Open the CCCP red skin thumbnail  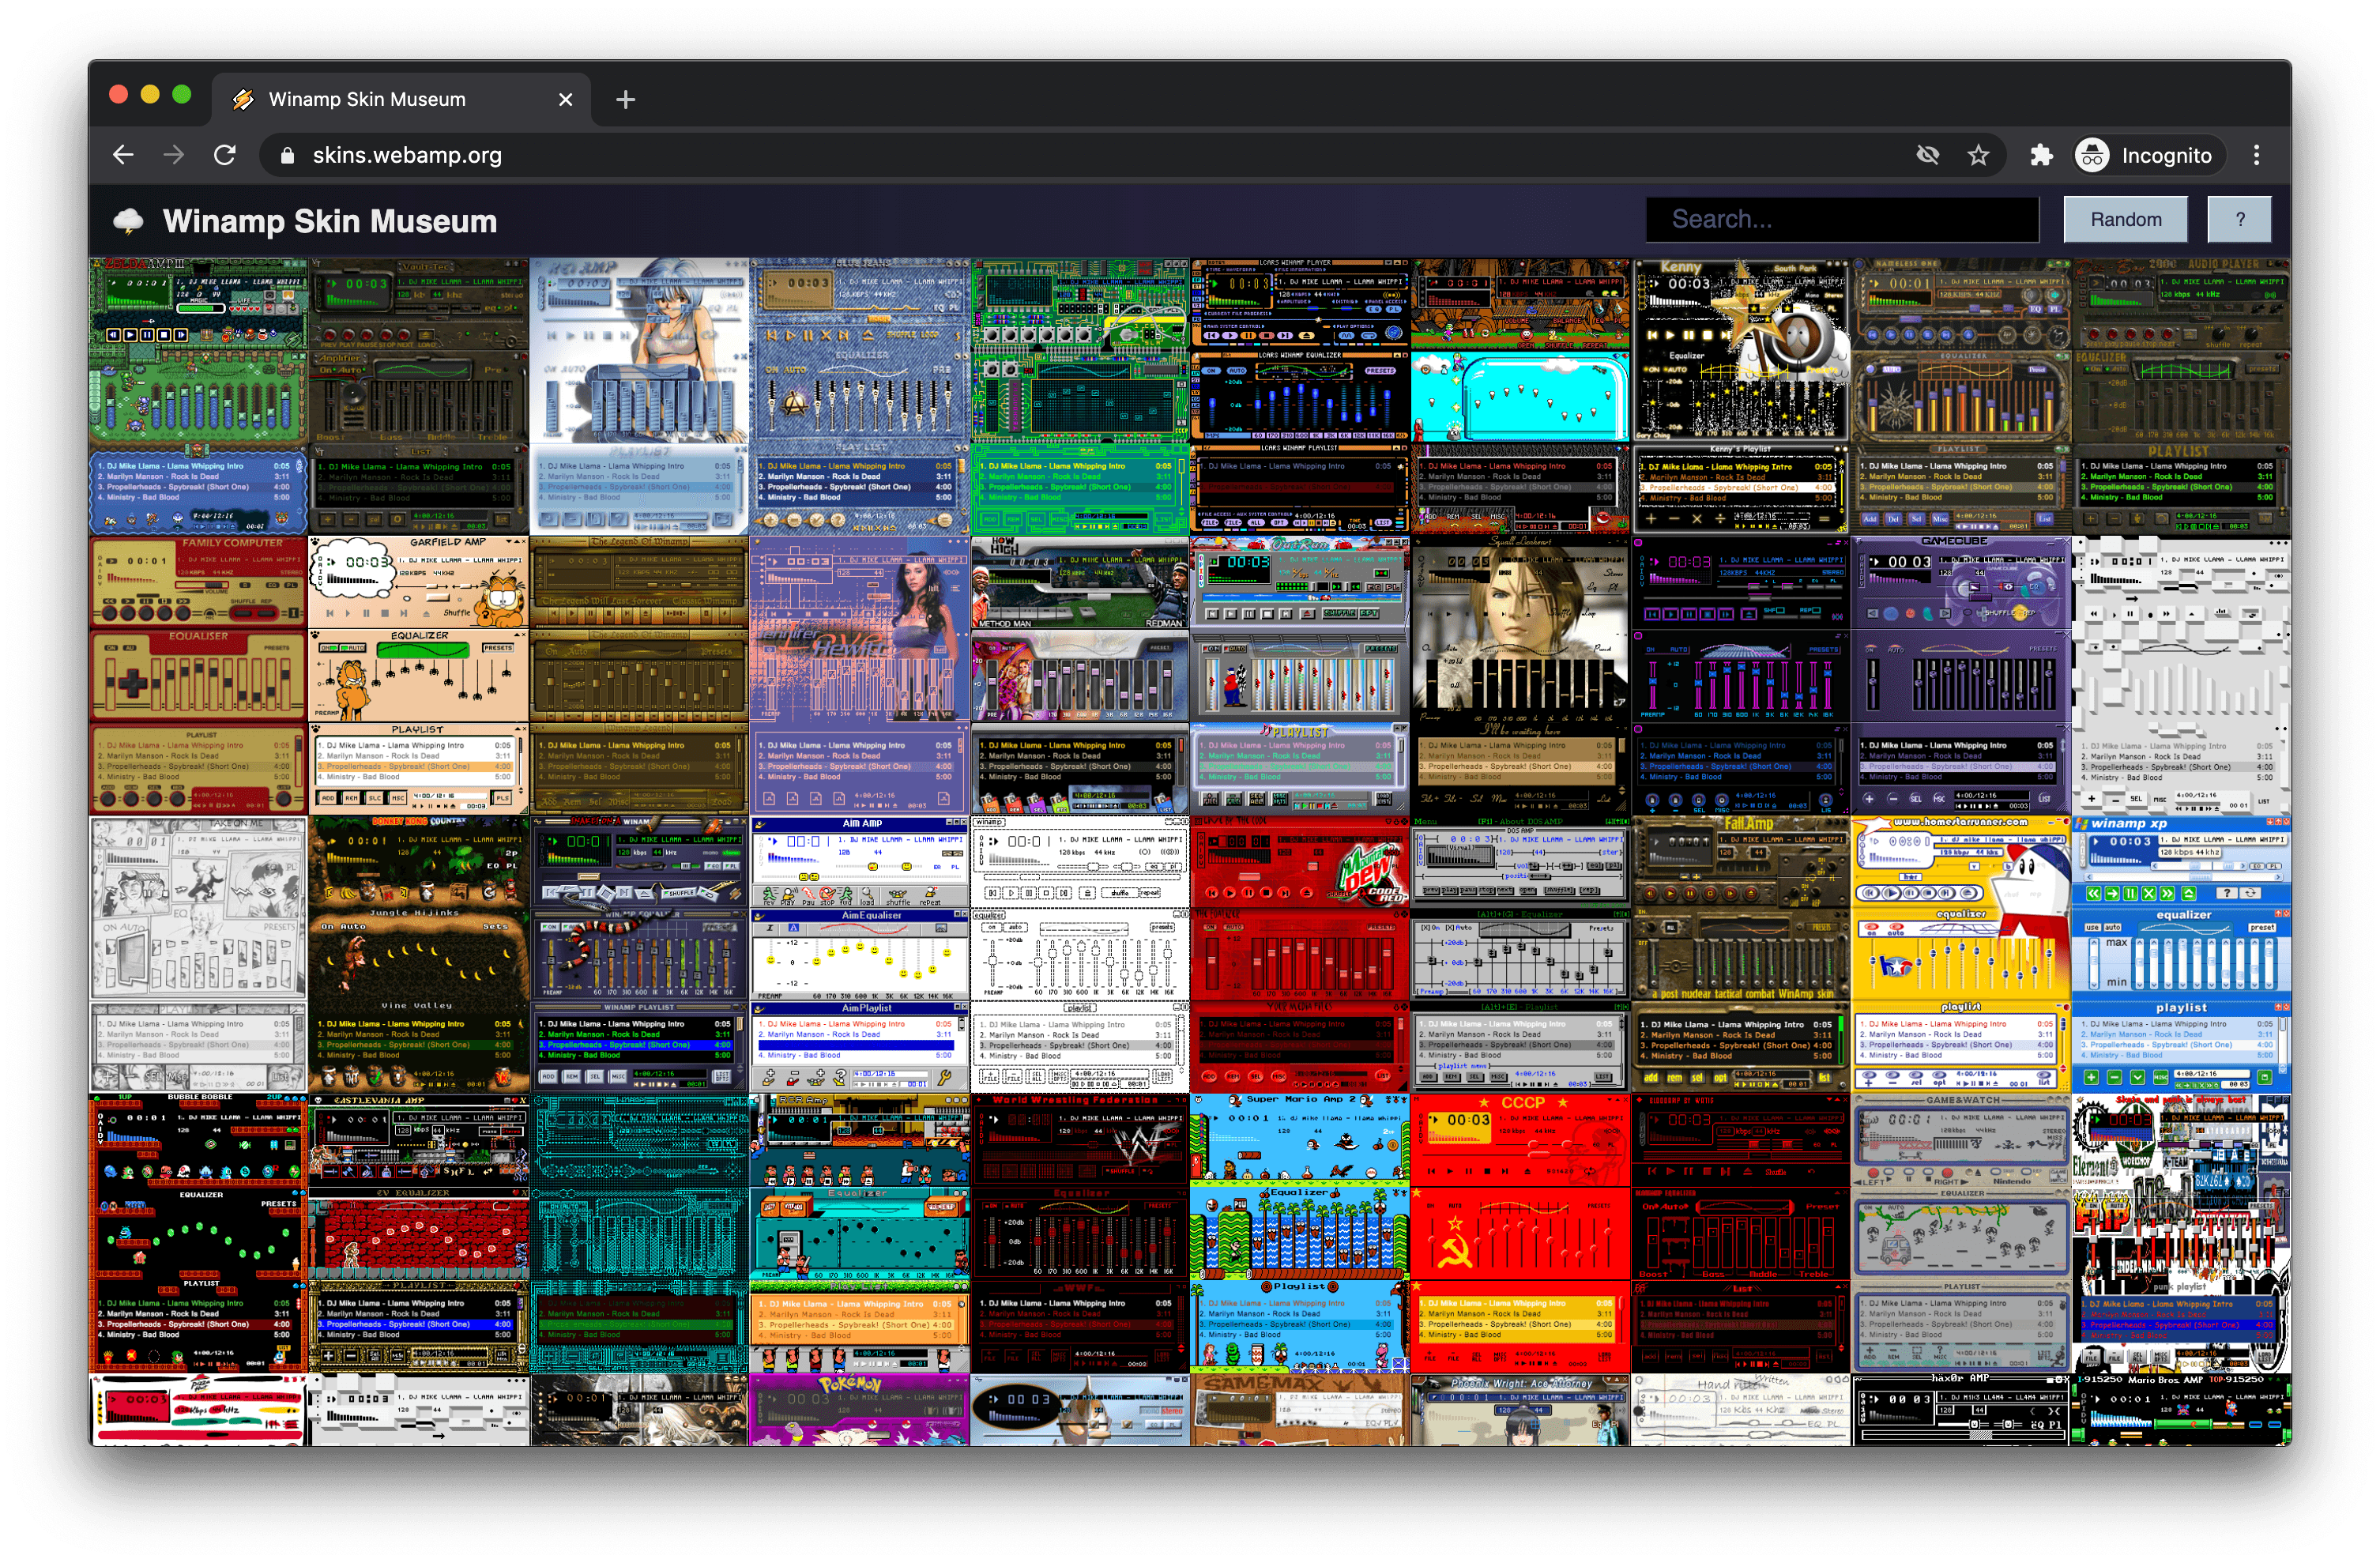(x=1519, y=1232)
